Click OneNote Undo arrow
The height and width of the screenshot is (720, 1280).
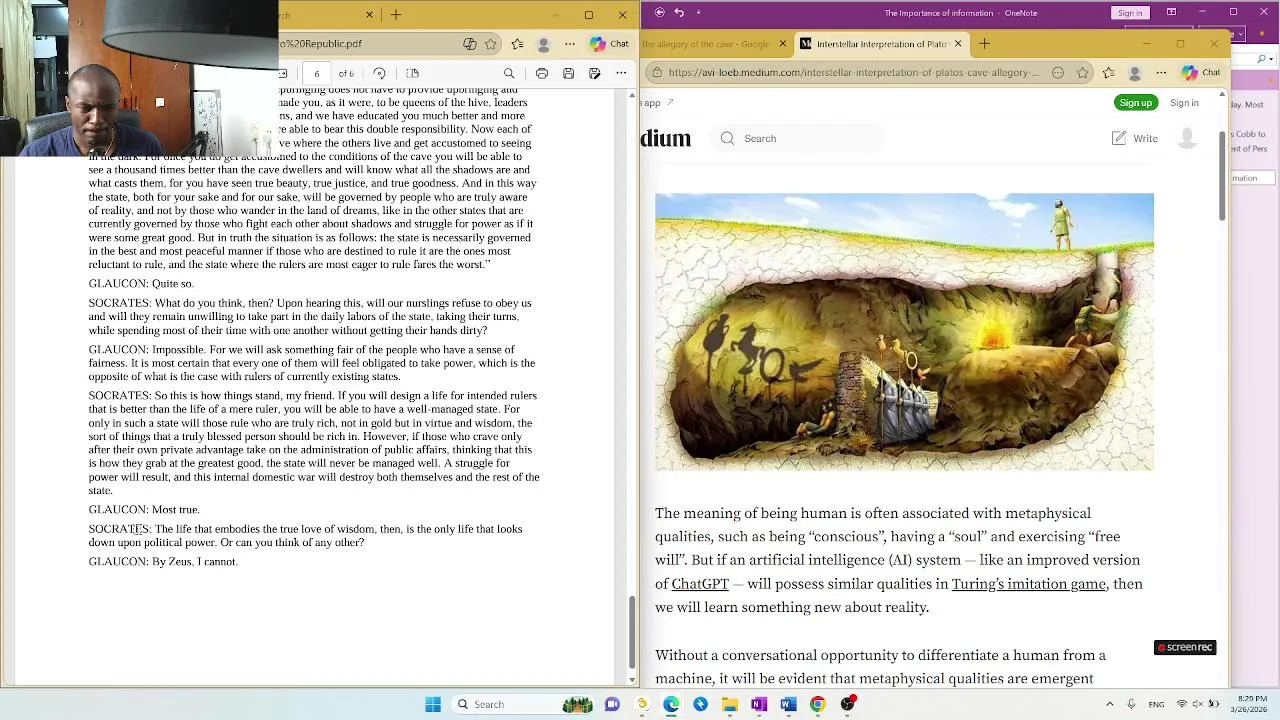(679, 13)
